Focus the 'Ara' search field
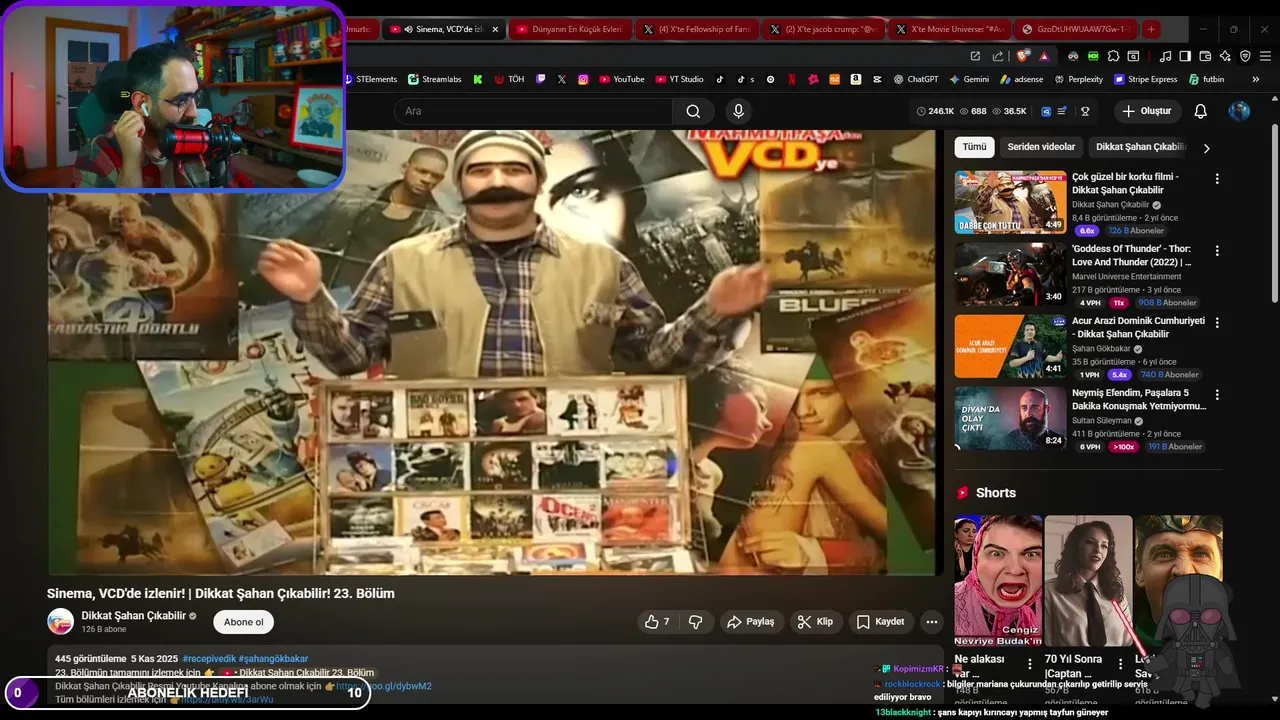1280x720 pixels. coord(534,111)
